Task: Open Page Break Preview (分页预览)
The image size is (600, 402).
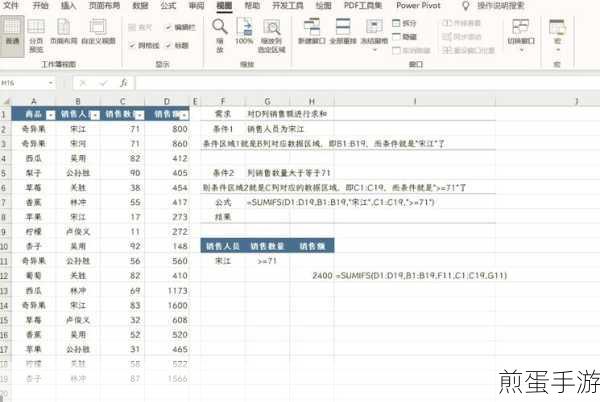Action: pyautogui.click(x=36, y=36)
